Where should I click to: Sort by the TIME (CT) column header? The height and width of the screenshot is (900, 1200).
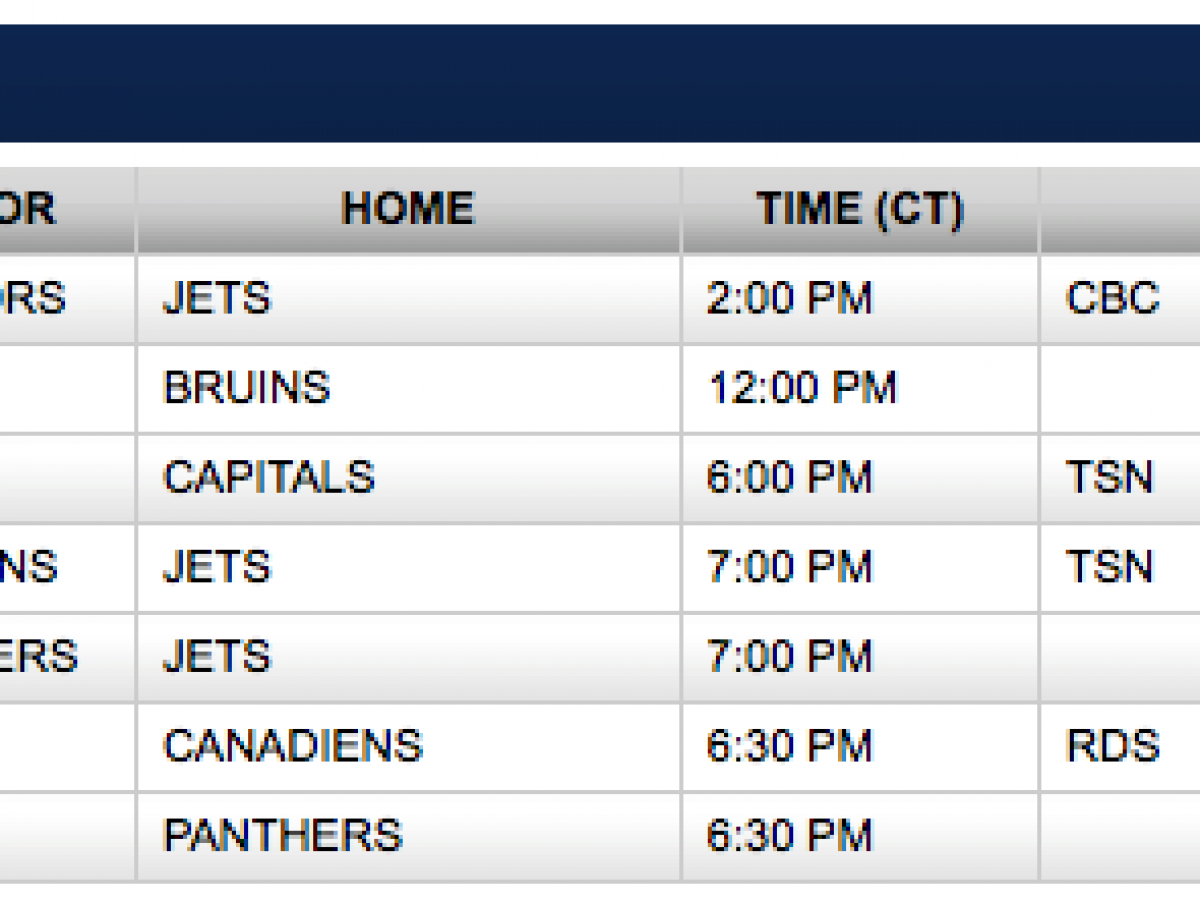tap(859, 209)
